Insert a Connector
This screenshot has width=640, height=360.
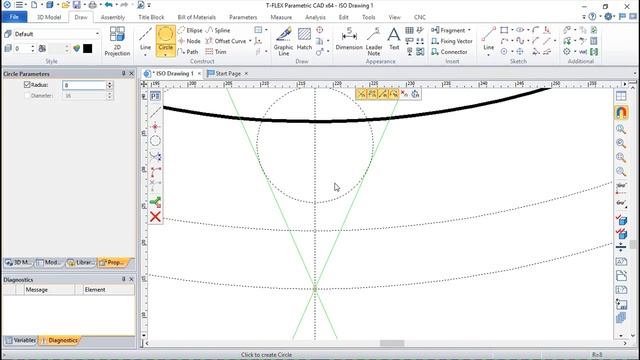click(x=449, y=52)
